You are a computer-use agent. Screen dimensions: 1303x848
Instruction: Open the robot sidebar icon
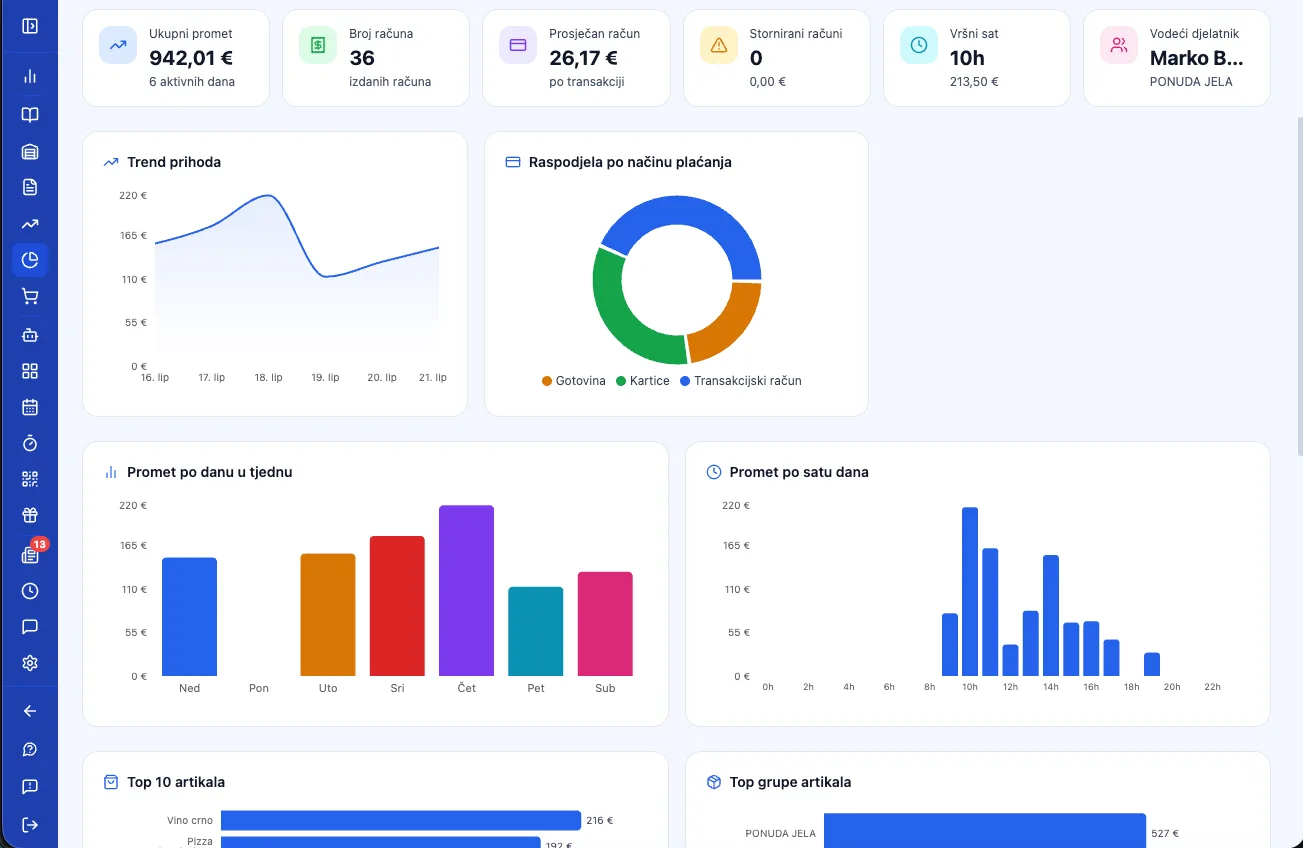(x=30, y=335)
